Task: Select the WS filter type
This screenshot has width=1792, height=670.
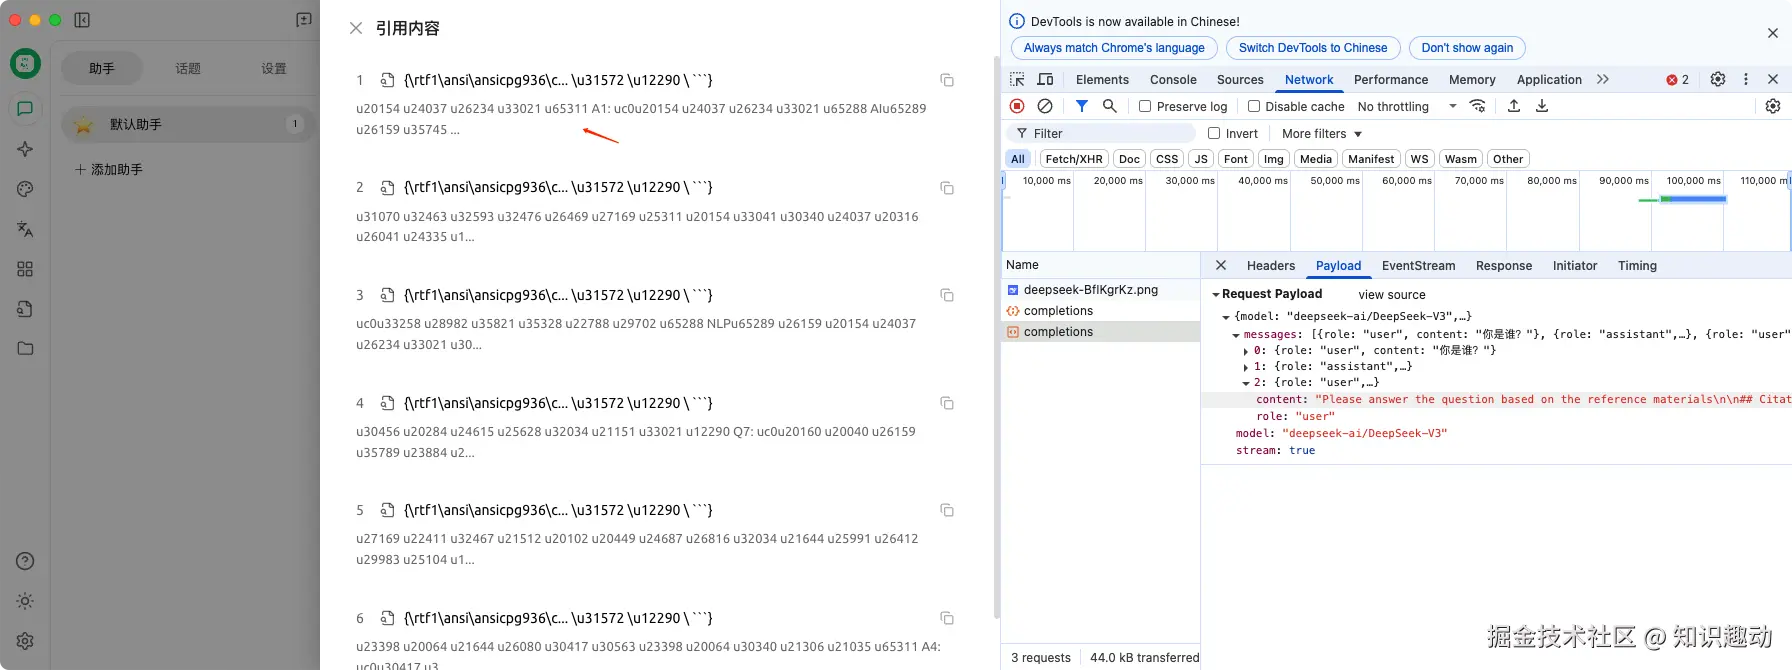Action: pos(1420,159)
